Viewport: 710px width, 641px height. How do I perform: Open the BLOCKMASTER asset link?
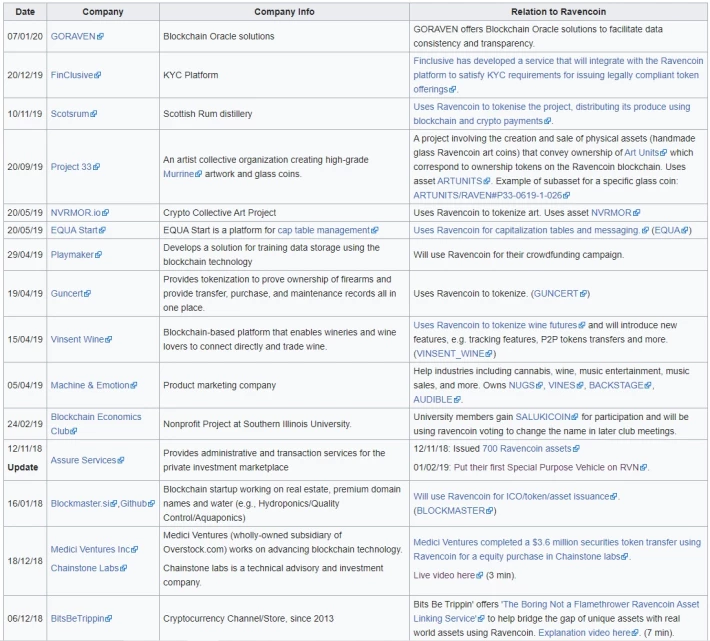(455, 511)
